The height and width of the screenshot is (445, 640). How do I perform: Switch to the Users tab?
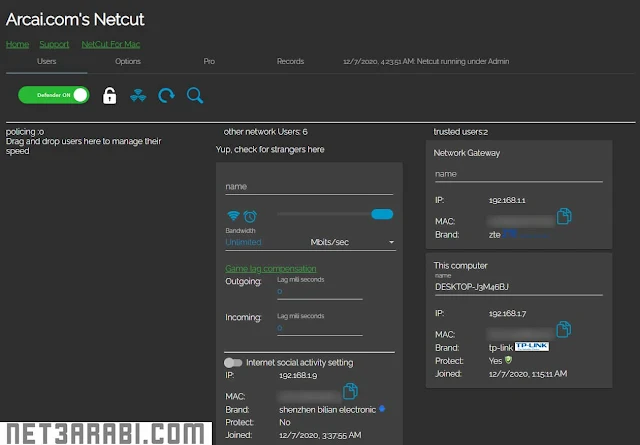[47, 61]
